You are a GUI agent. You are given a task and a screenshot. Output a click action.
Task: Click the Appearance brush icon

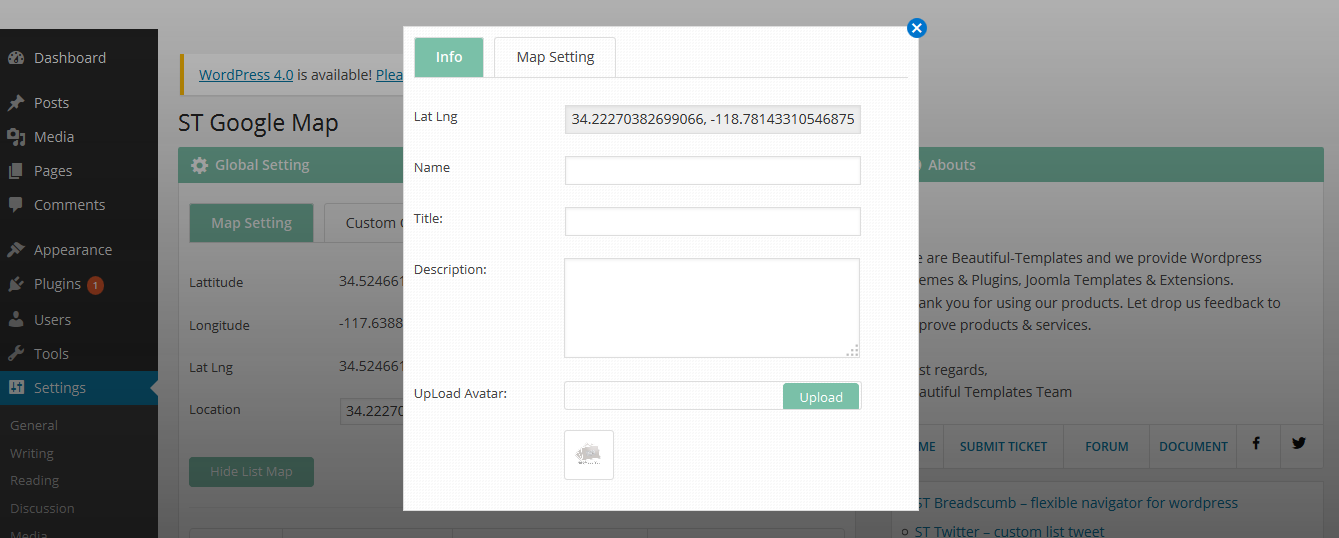[16, 250]
